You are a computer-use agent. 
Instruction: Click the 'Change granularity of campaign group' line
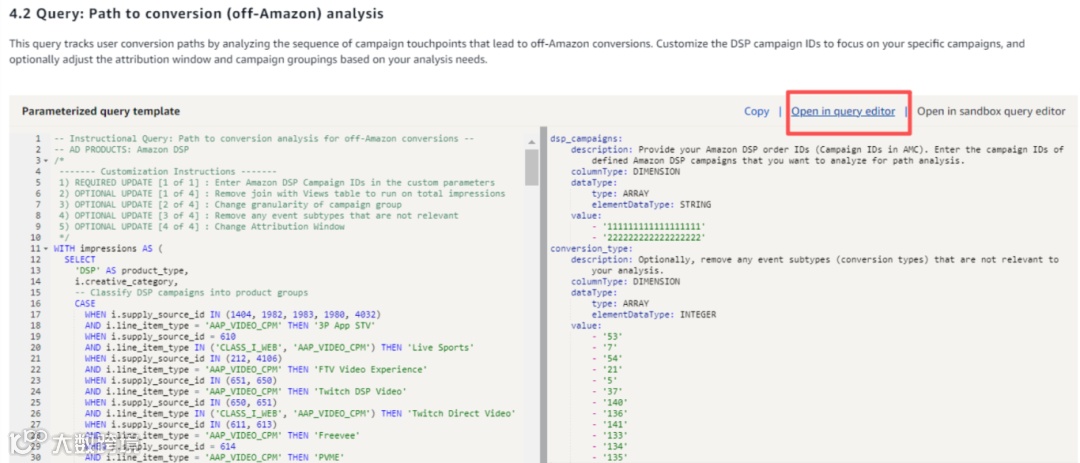[231, 205]
